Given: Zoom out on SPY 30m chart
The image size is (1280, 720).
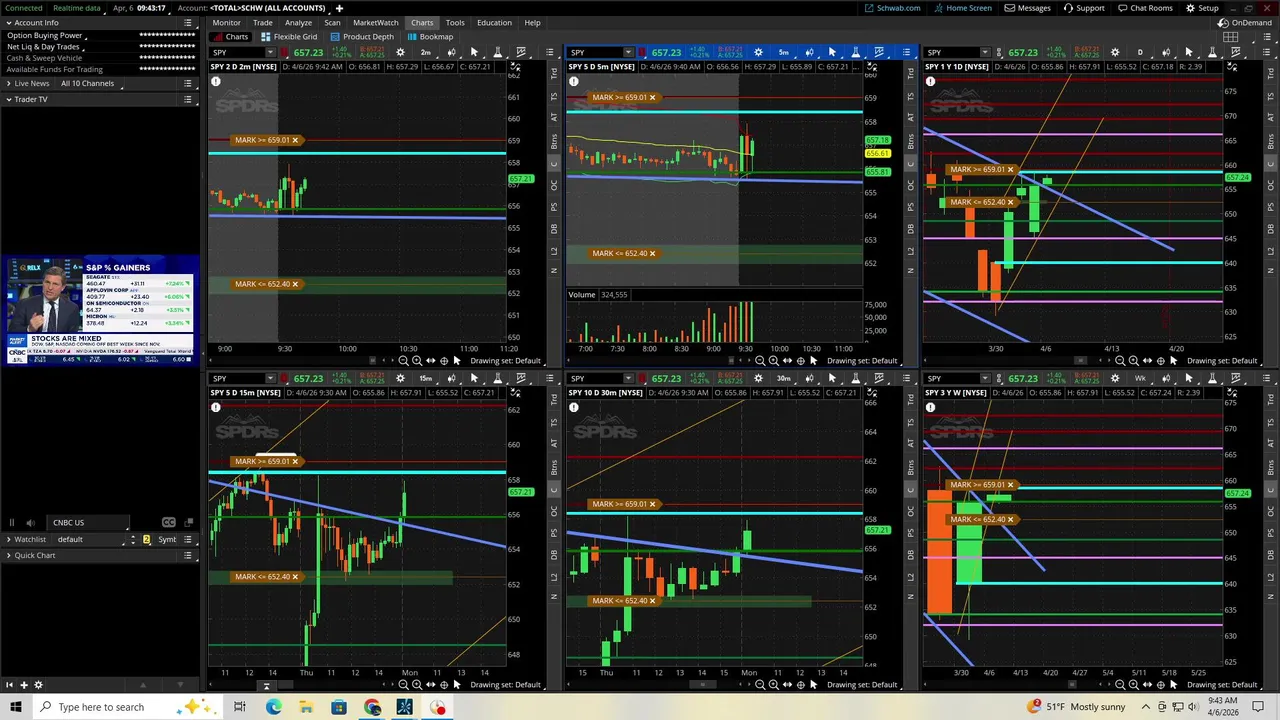Looking at the screenshot, I should pyautogui.click(x=761, y=685).
